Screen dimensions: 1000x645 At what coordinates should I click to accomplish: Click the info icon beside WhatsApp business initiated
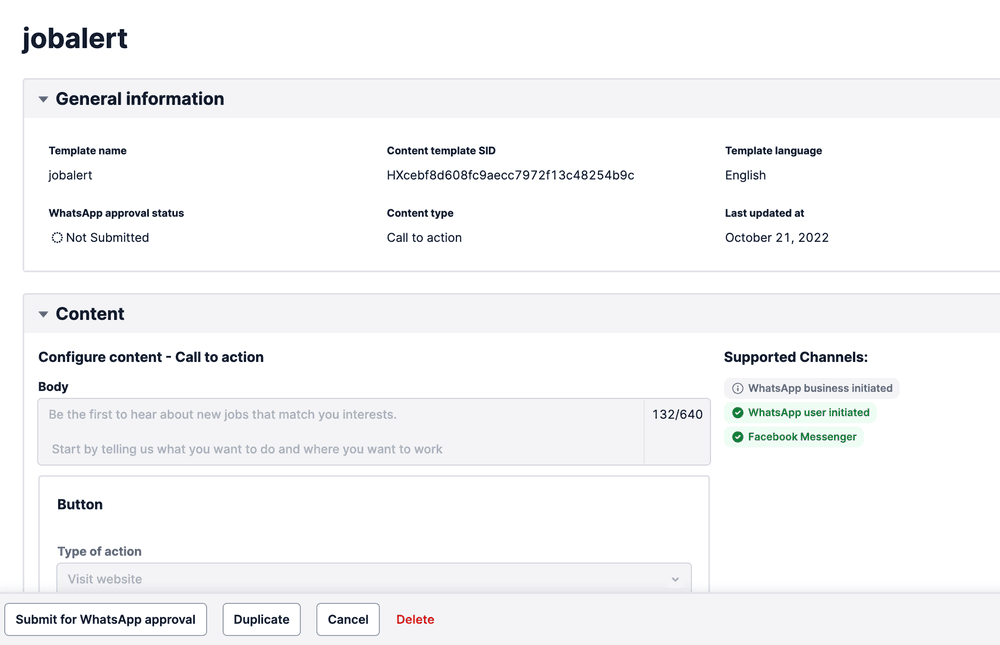(737, 388)
